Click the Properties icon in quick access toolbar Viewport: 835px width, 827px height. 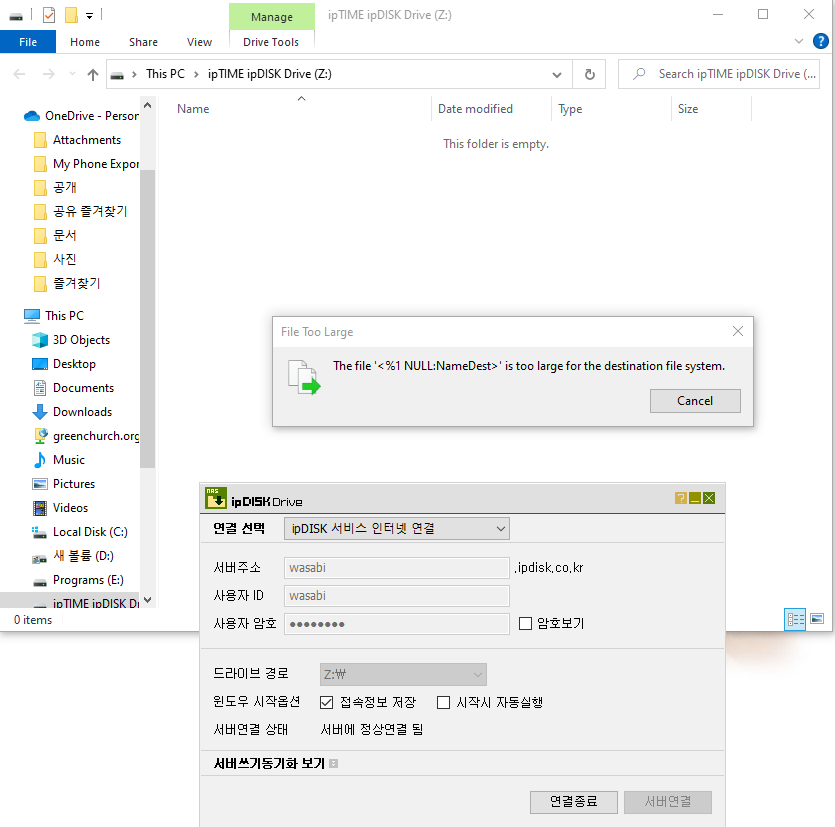[48, 15]
